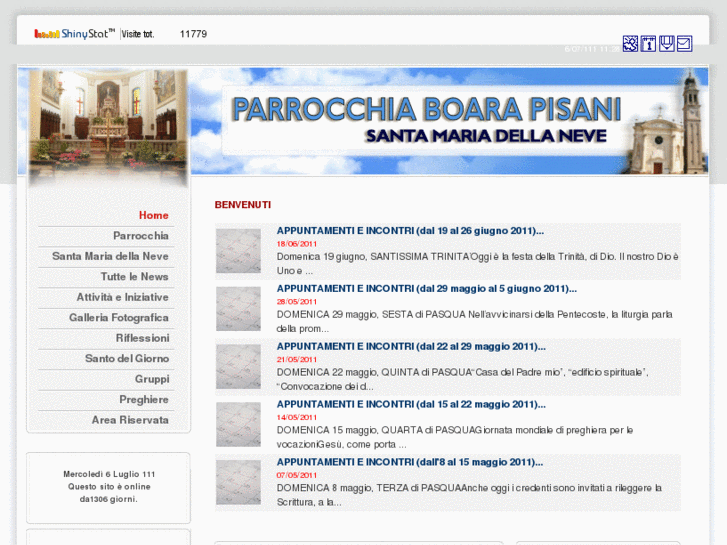The width and height of the screenshot is (727, 545).
Task: Click the Mercoledì 6 Luglio 111 text
Action: [x=109, y=474]
